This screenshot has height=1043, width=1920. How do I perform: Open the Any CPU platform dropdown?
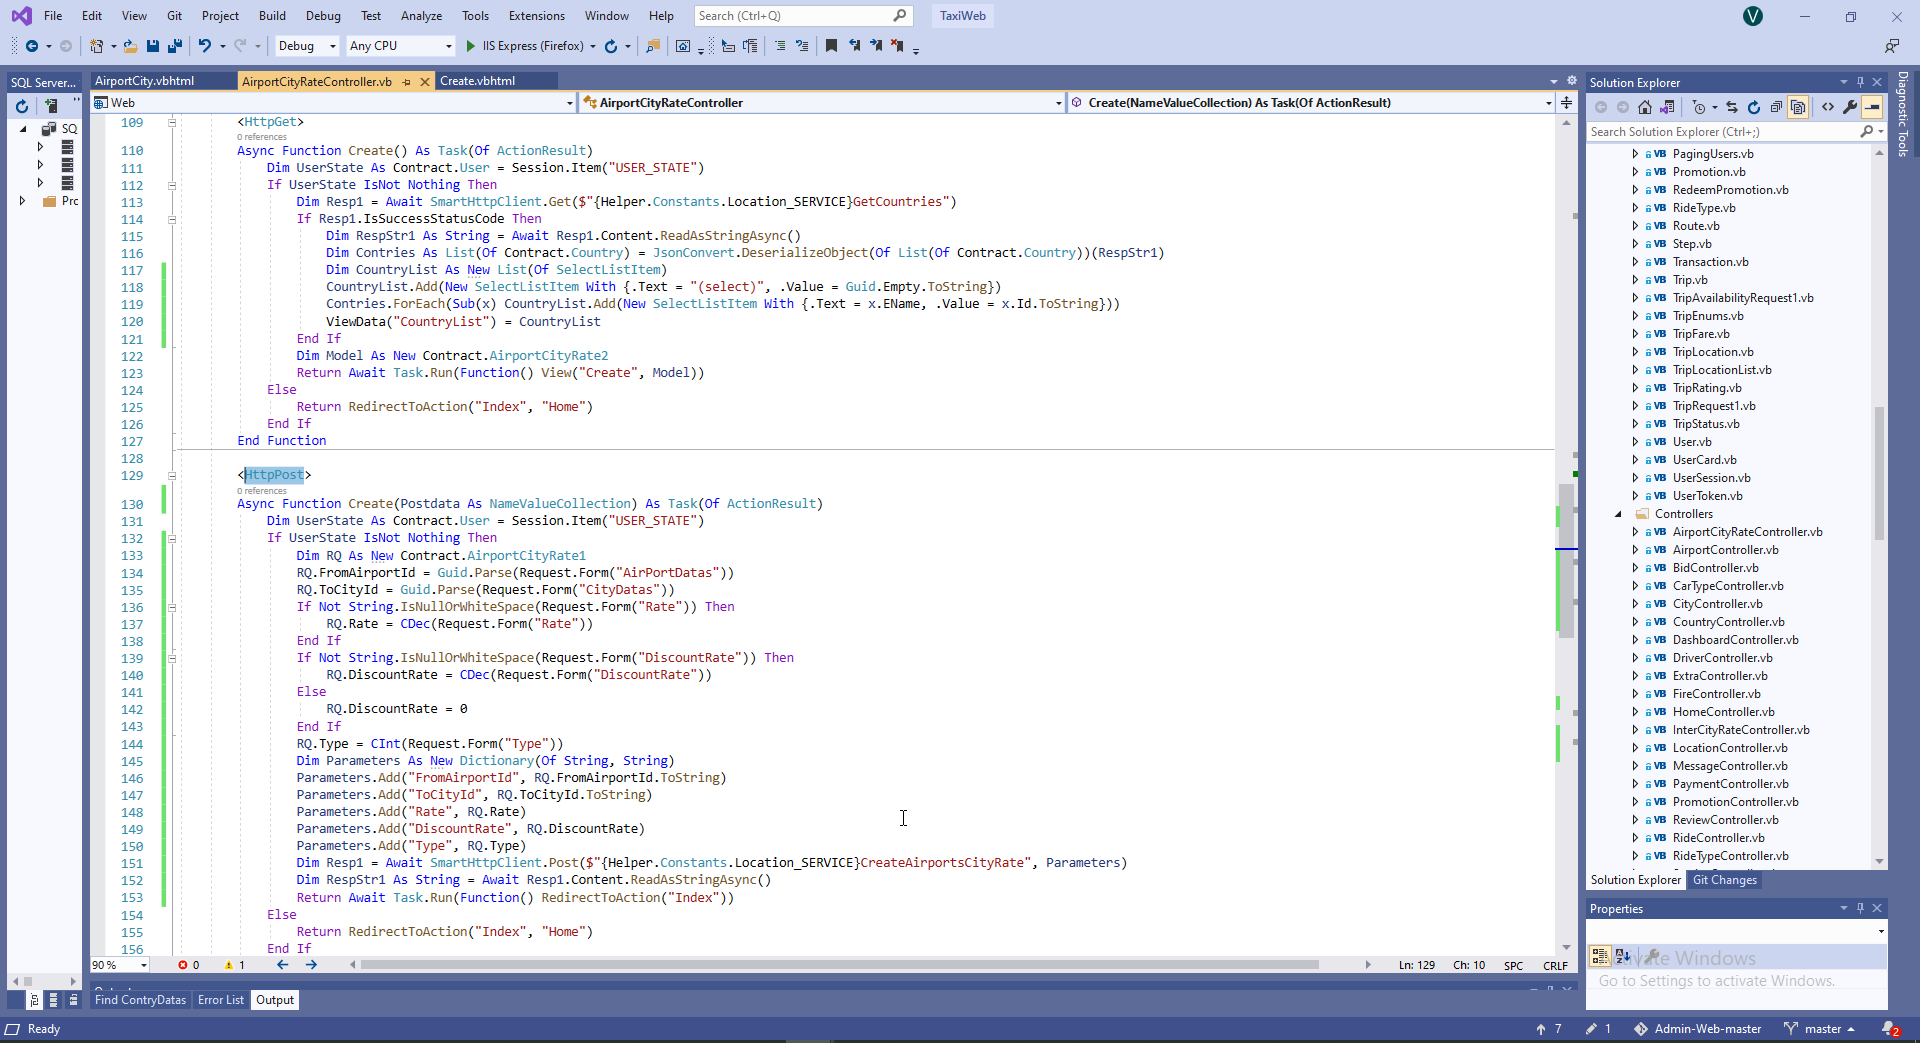click(400, 46)
